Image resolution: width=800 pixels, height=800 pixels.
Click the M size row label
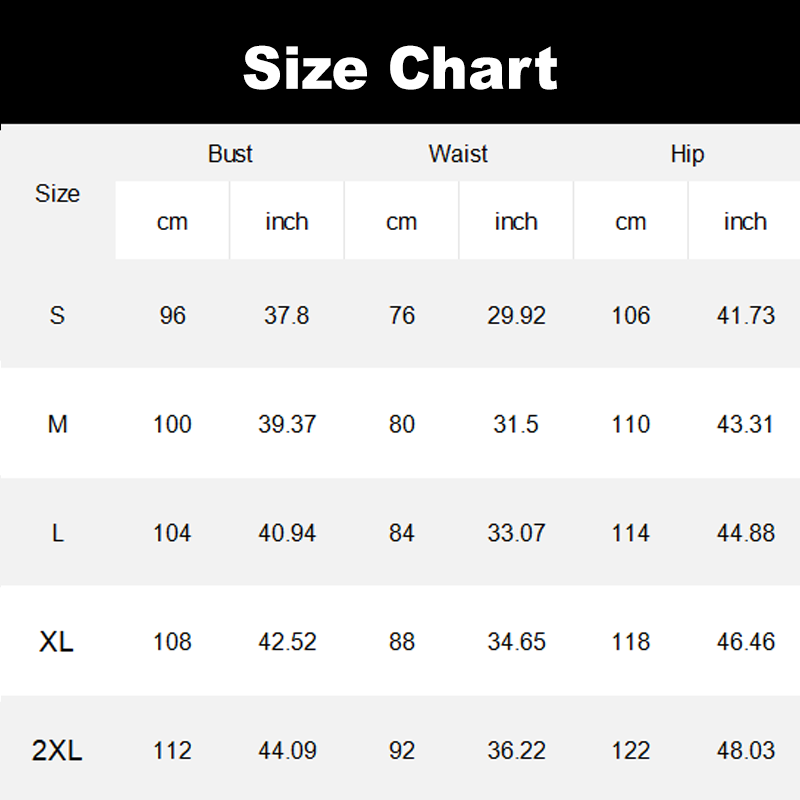tap(57, 424)
